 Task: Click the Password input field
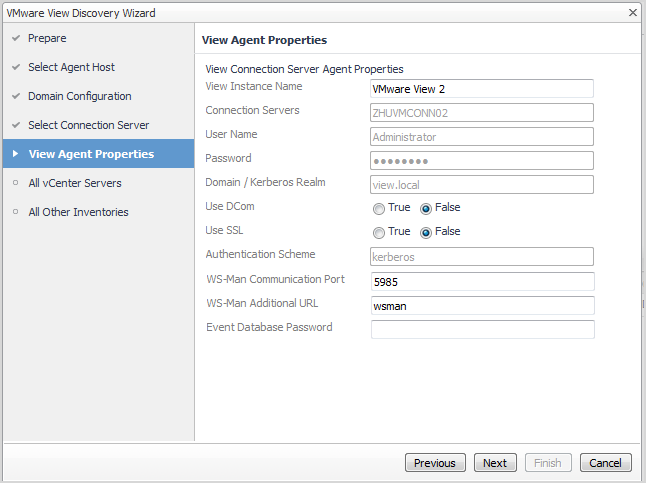click(482, 161)
